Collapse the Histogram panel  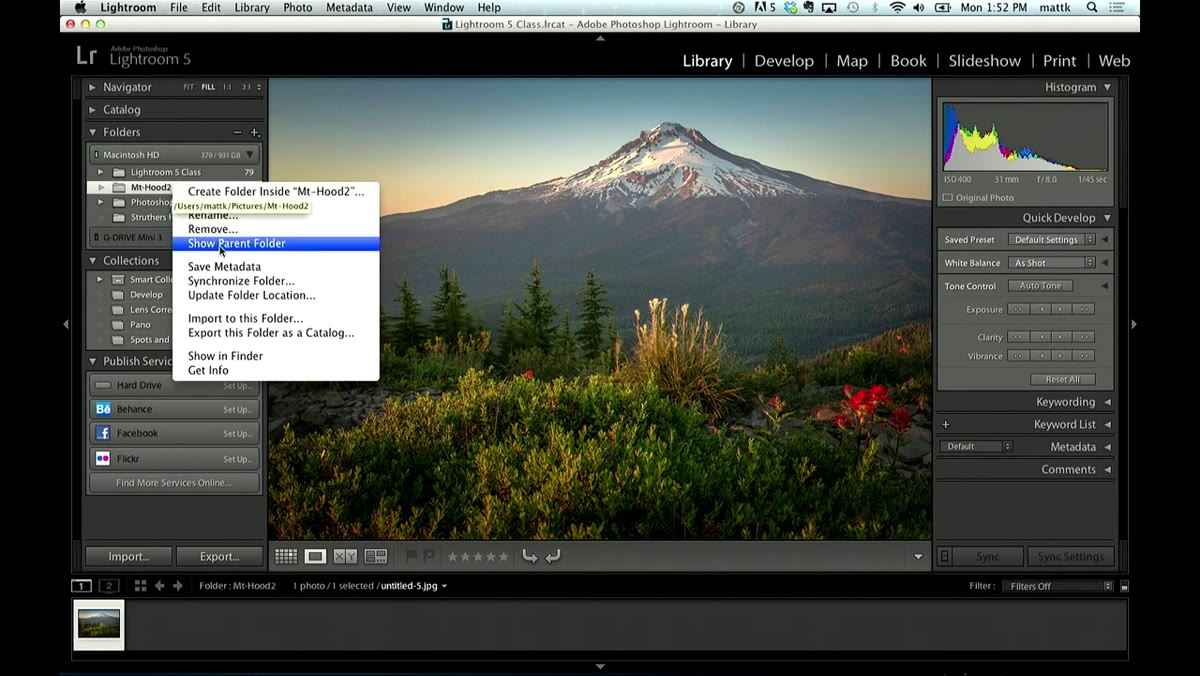coord(1107,87)
